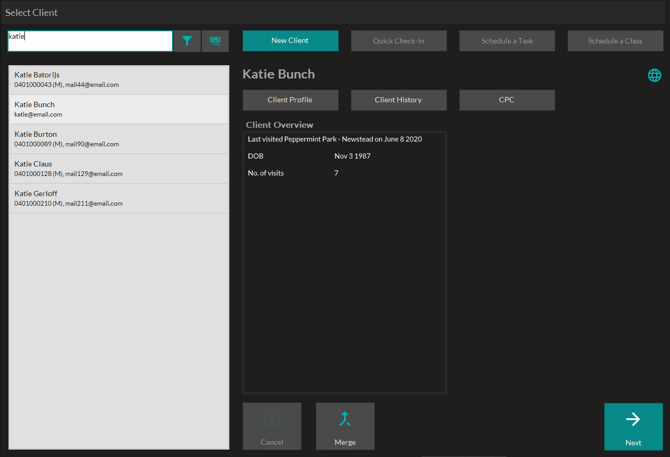Select Katie Bunch in the client list
This screenshot has height=457, width=670.
tap(119, 109)
